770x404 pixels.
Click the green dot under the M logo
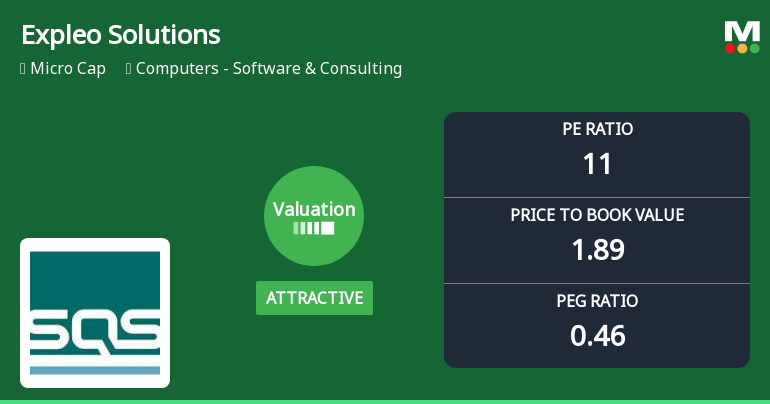coord(754,48)
